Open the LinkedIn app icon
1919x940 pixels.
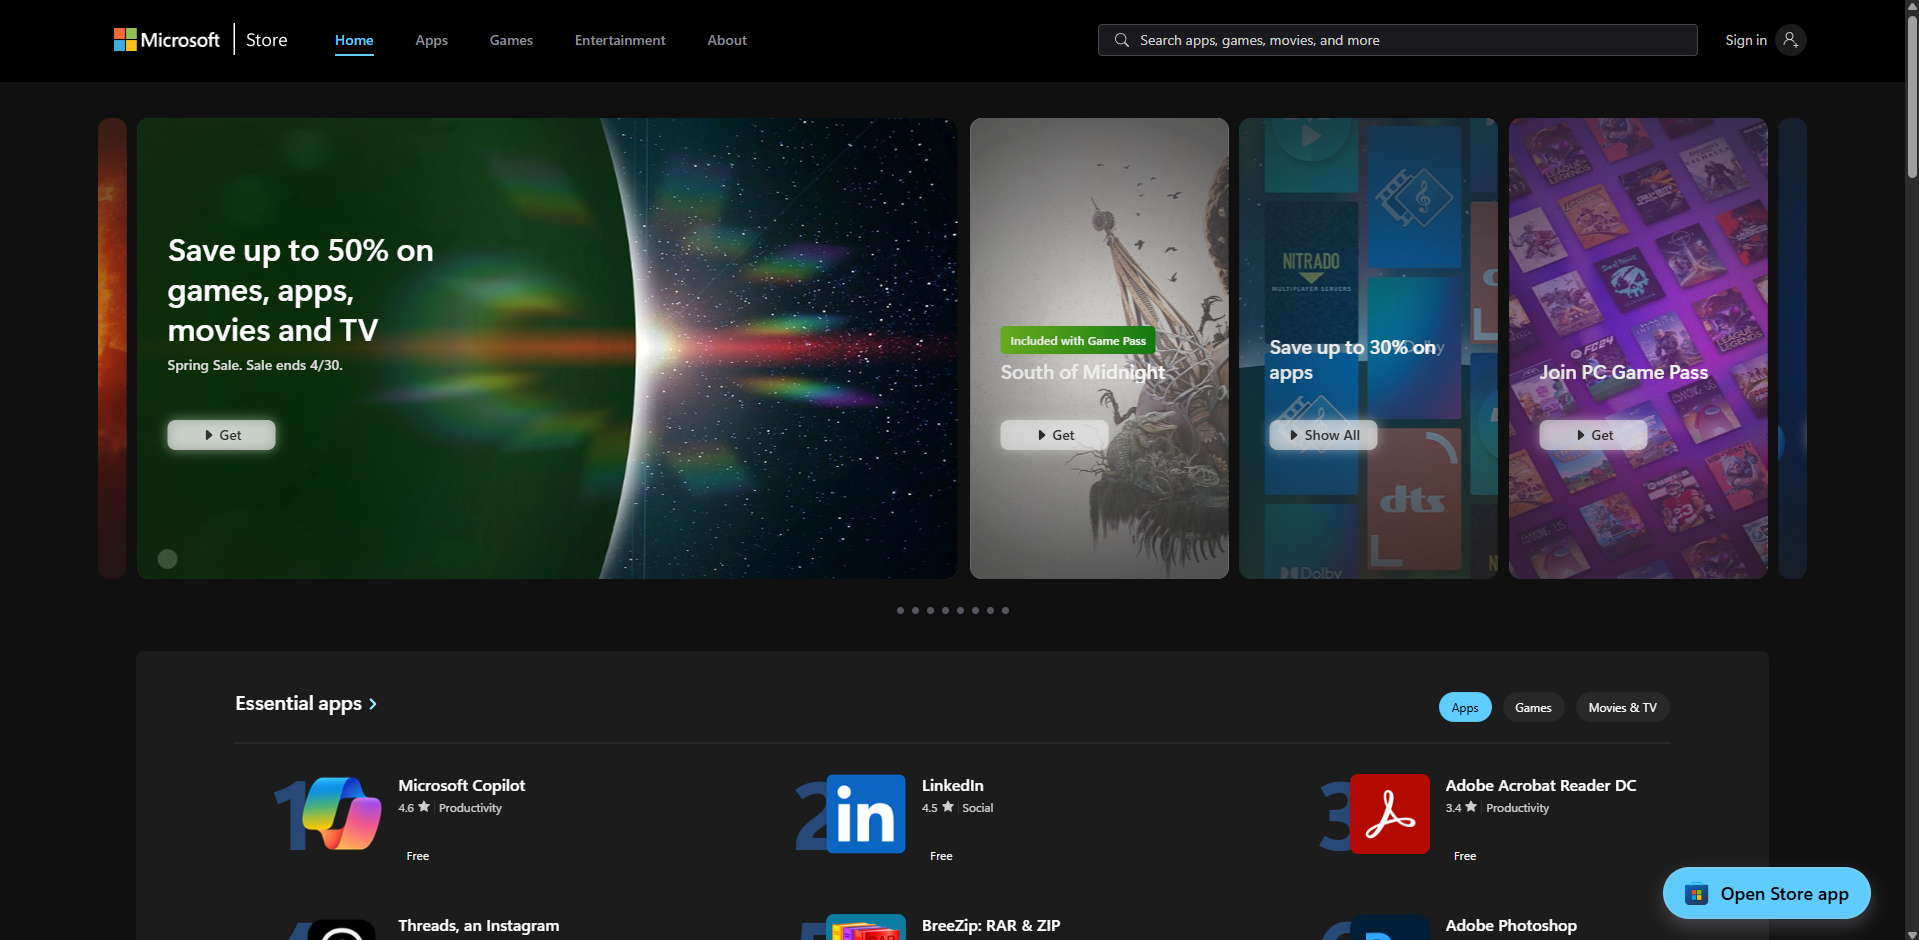(x=866, y=813)
